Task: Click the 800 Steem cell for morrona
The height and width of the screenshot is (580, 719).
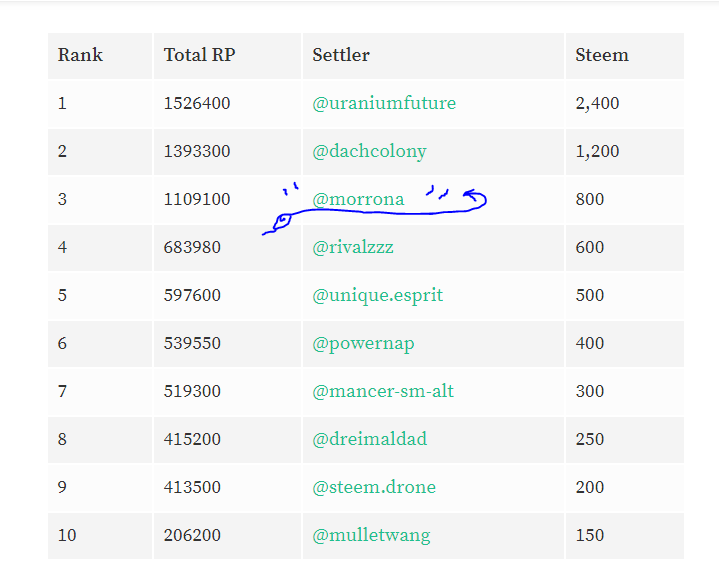Action: coord(590,199)
